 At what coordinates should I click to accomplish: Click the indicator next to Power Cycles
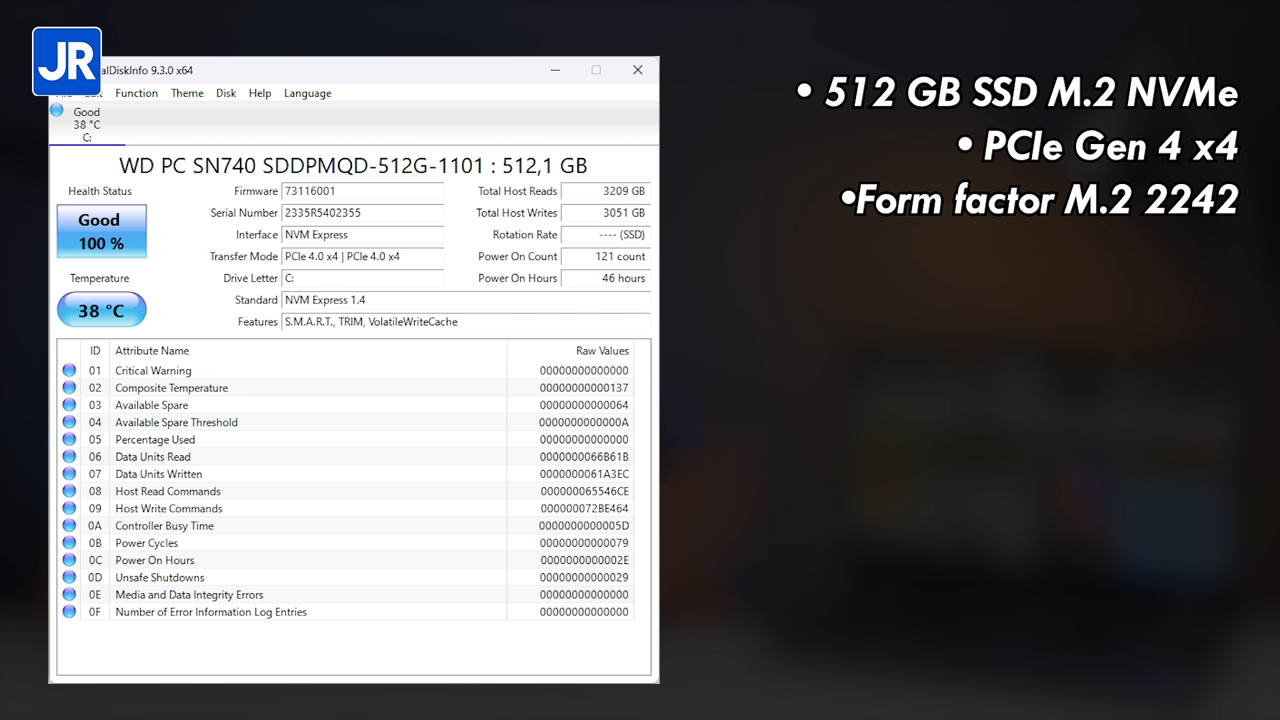[69, 542]
